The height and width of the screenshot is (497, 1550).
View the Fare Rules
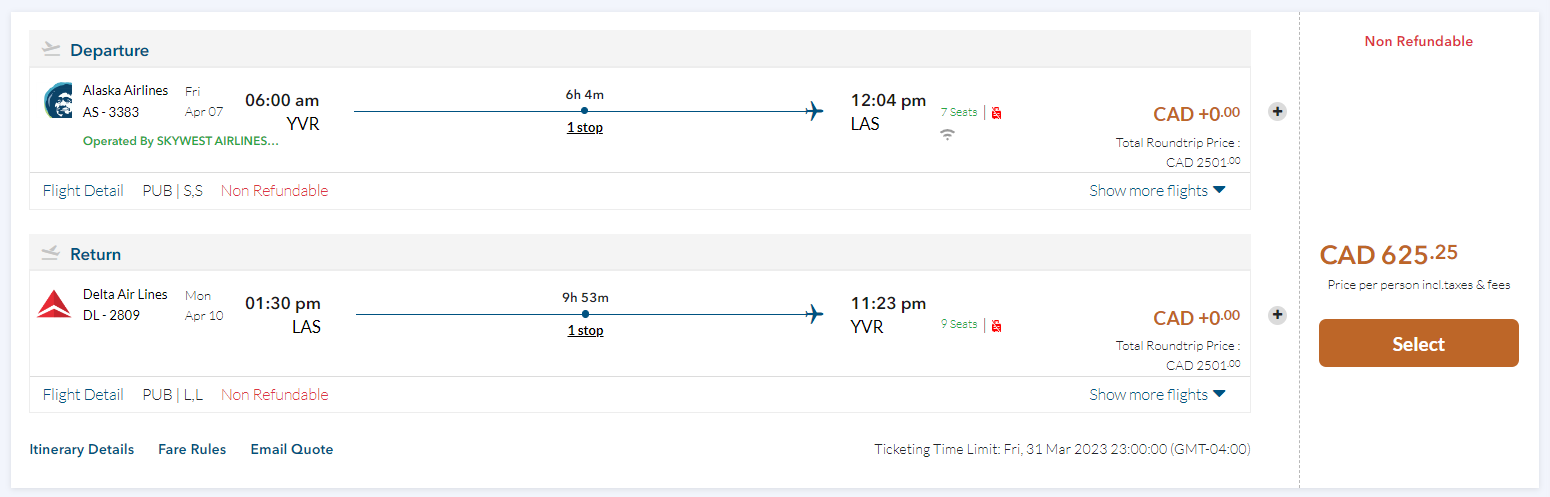pos(192,450)
